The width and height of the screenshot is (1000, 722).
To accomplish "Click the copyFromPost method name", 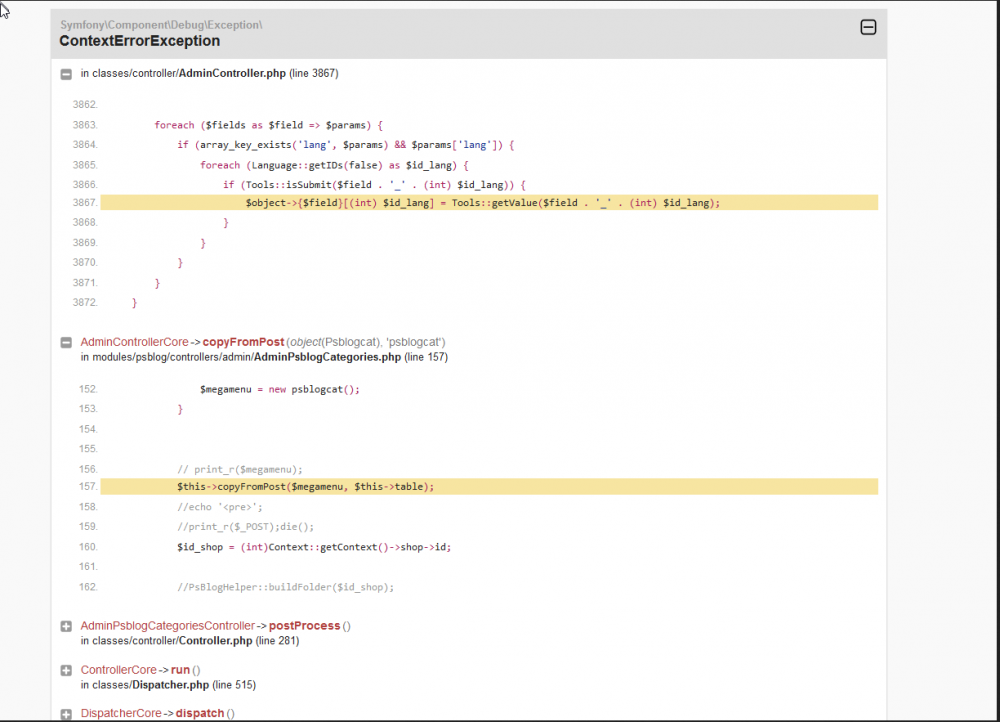I will (243, 342).
